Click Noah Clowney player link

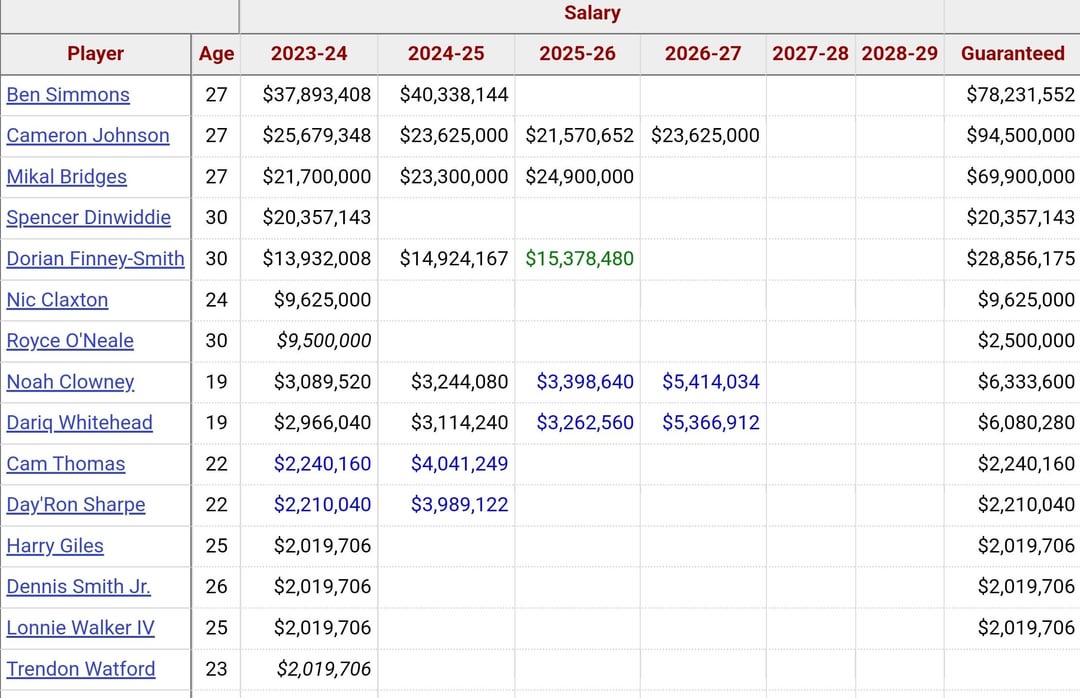(x=70, y=382)
